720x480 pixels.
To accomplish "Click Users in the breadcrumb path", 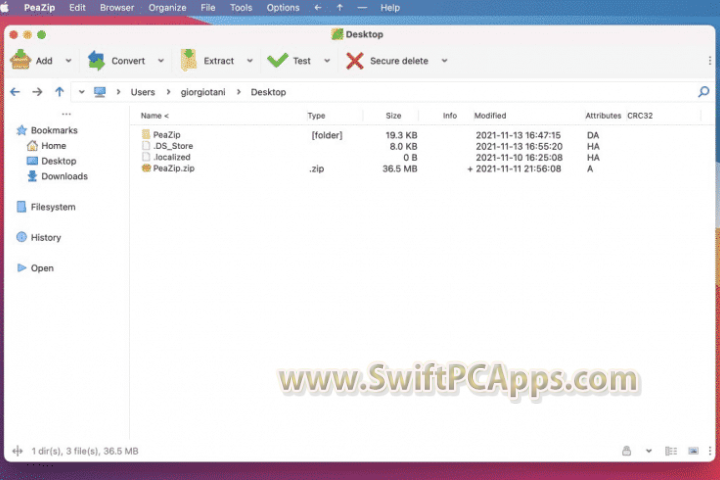I will 143,92.
